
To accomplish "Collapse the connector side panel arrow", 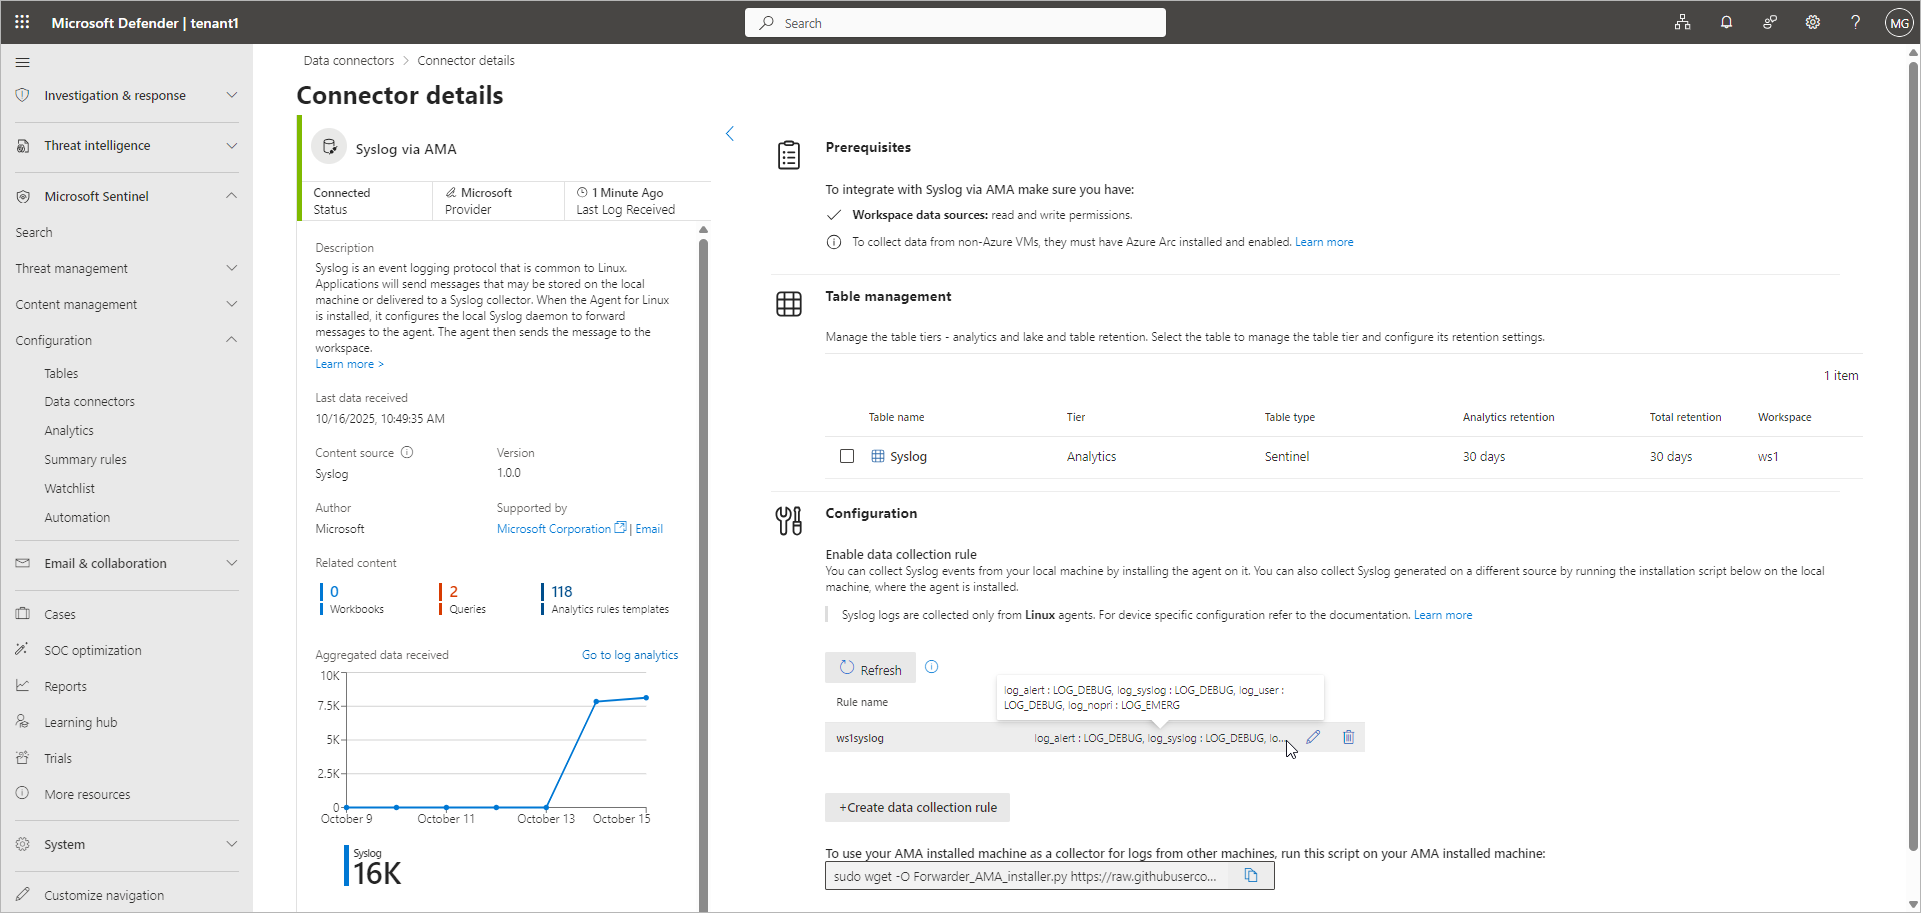I will click(x=730, y=134).
